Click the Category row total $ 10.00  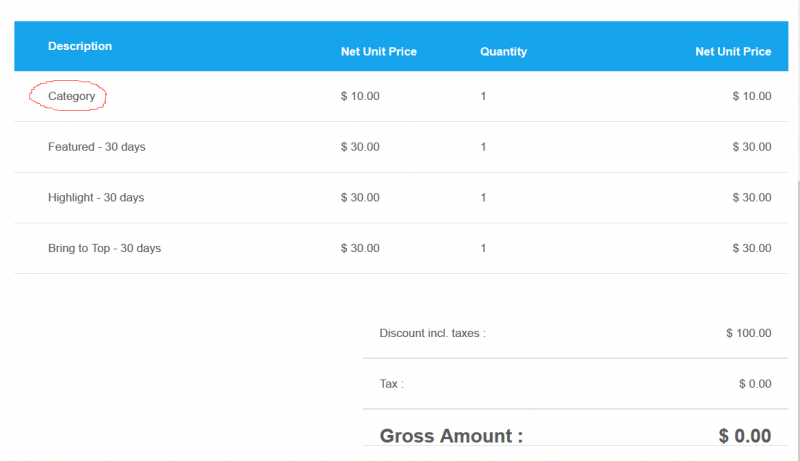[752, 96]
